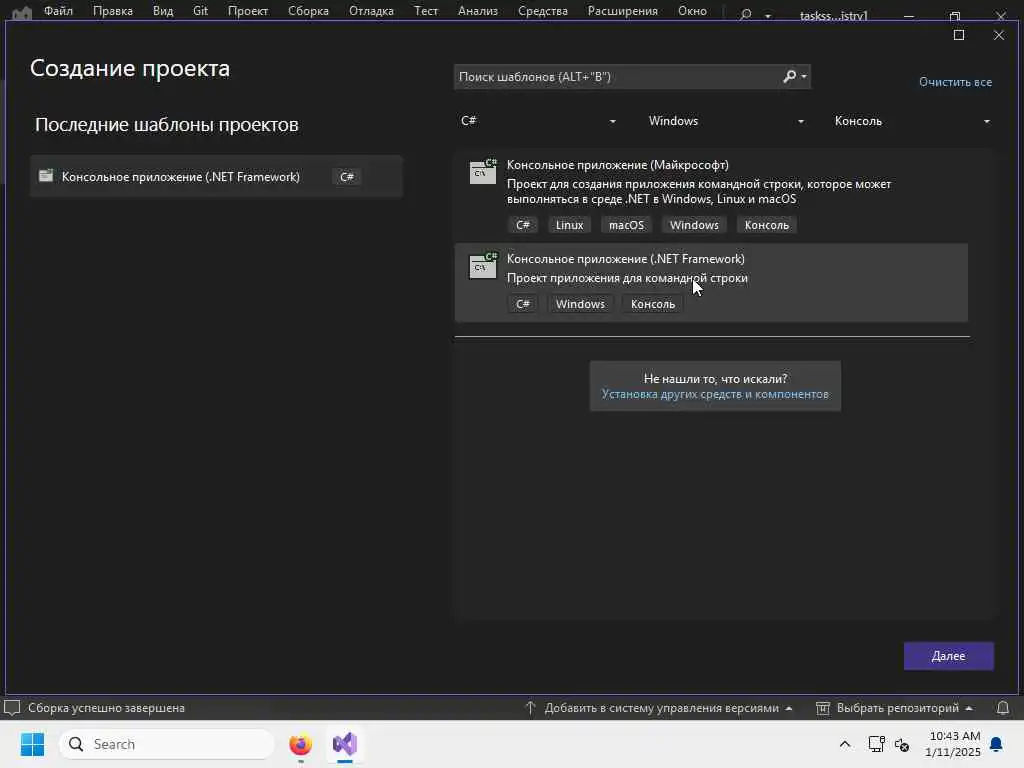
Task: Open the Средства menu
Action: (x=543, y=11)
